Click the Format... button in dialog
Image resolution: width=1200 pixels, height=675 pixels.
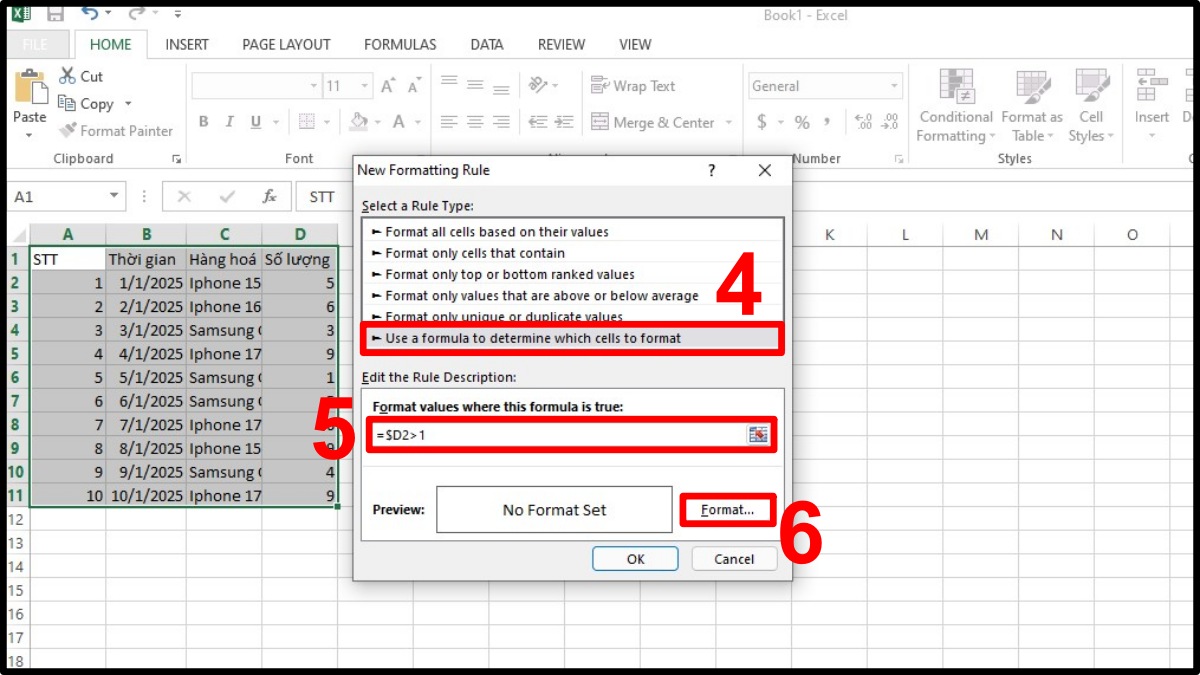coord(727,510)
